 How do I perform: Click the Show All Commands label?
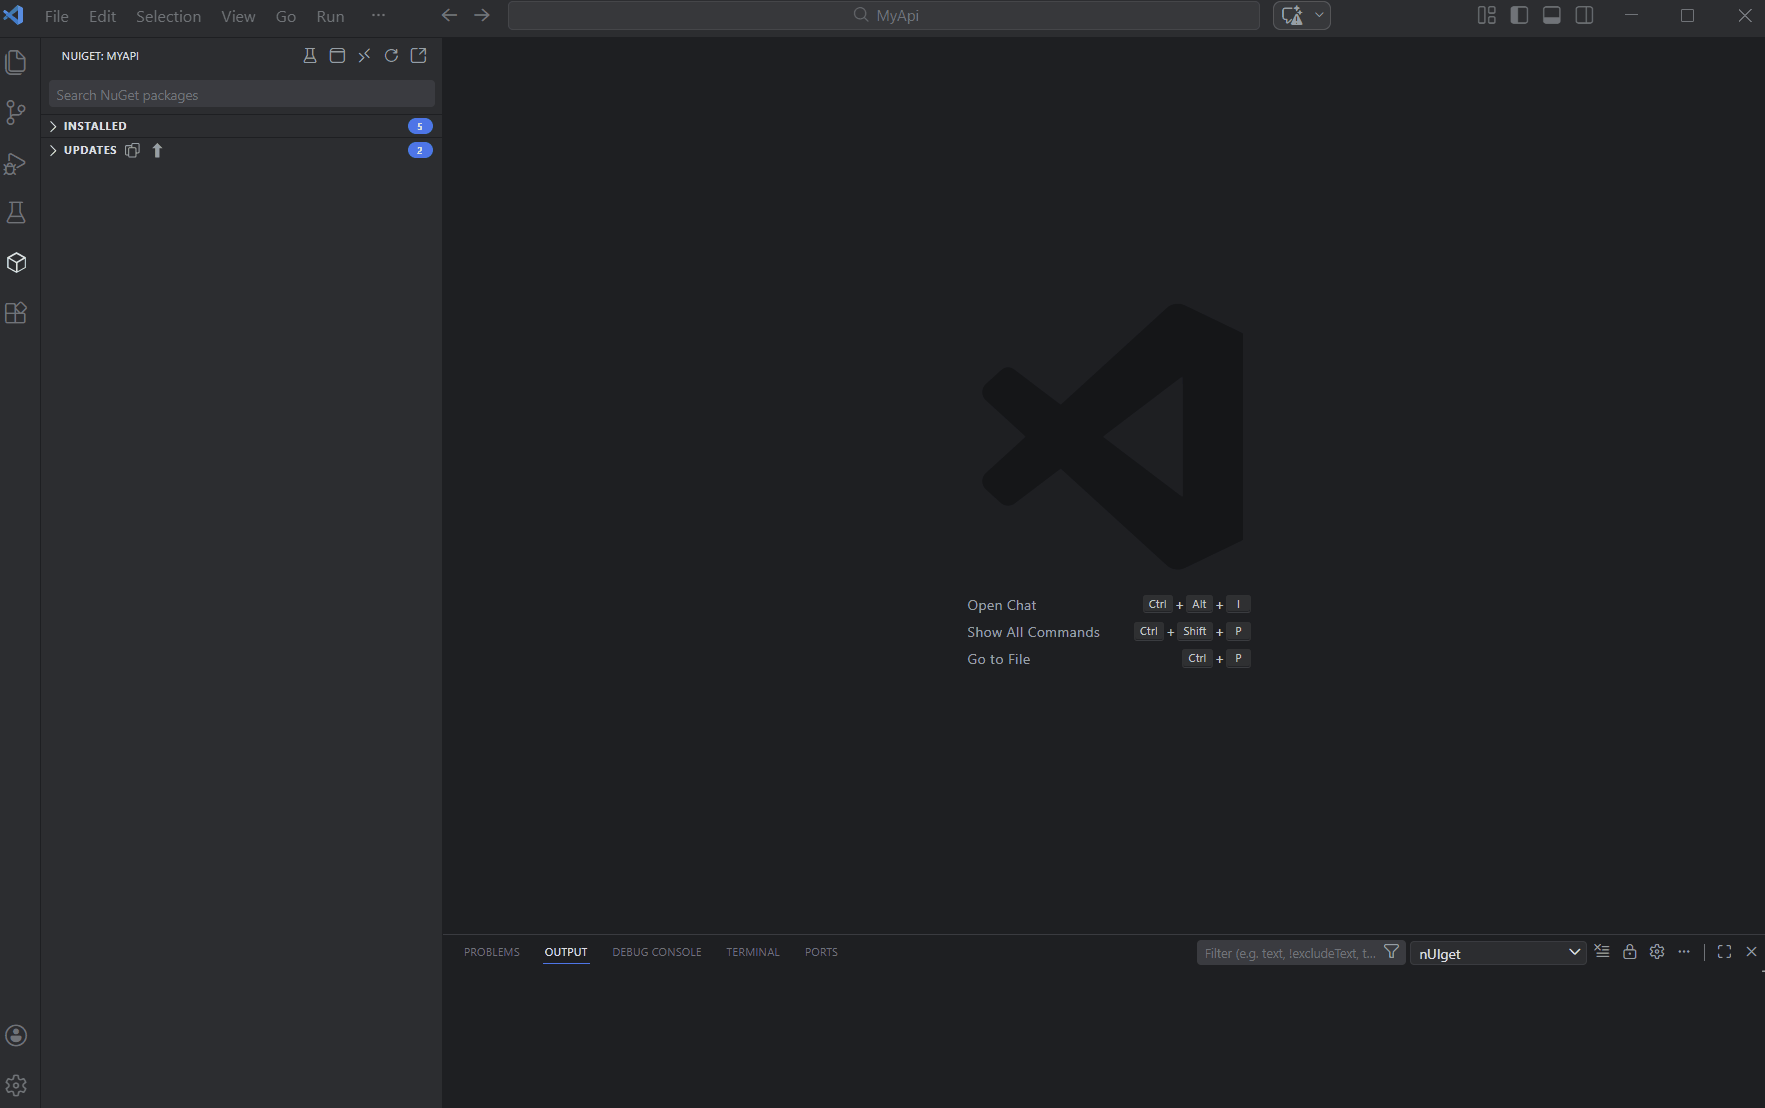coord(1033,632)
